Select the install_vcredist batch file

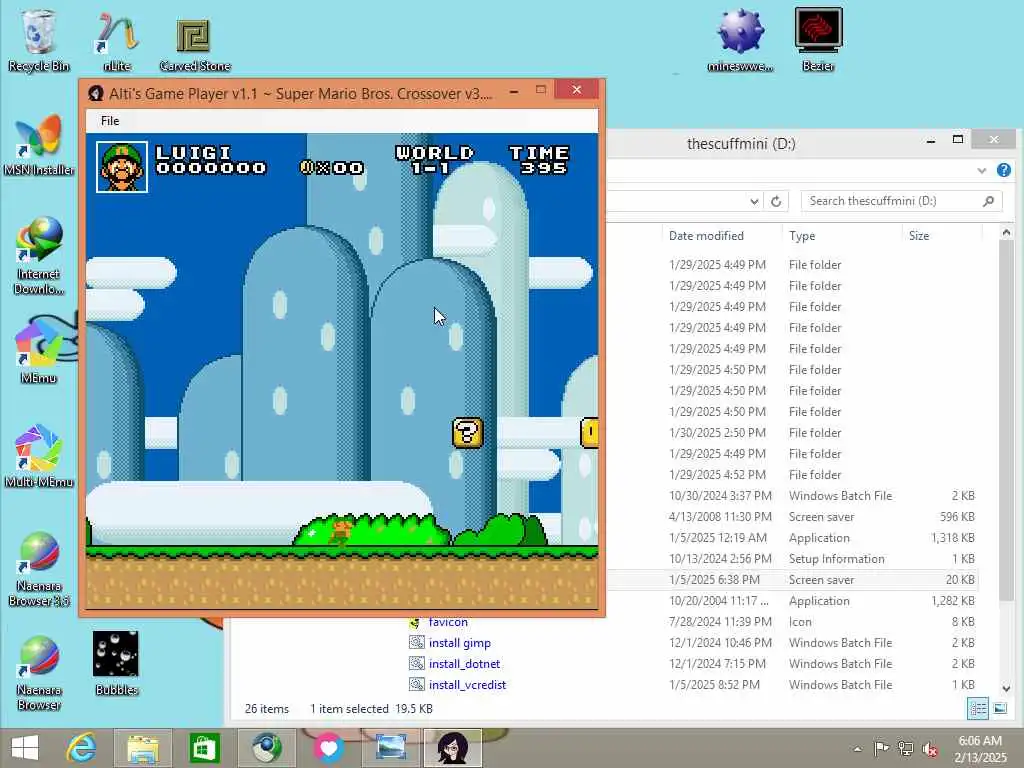[468, 684]
